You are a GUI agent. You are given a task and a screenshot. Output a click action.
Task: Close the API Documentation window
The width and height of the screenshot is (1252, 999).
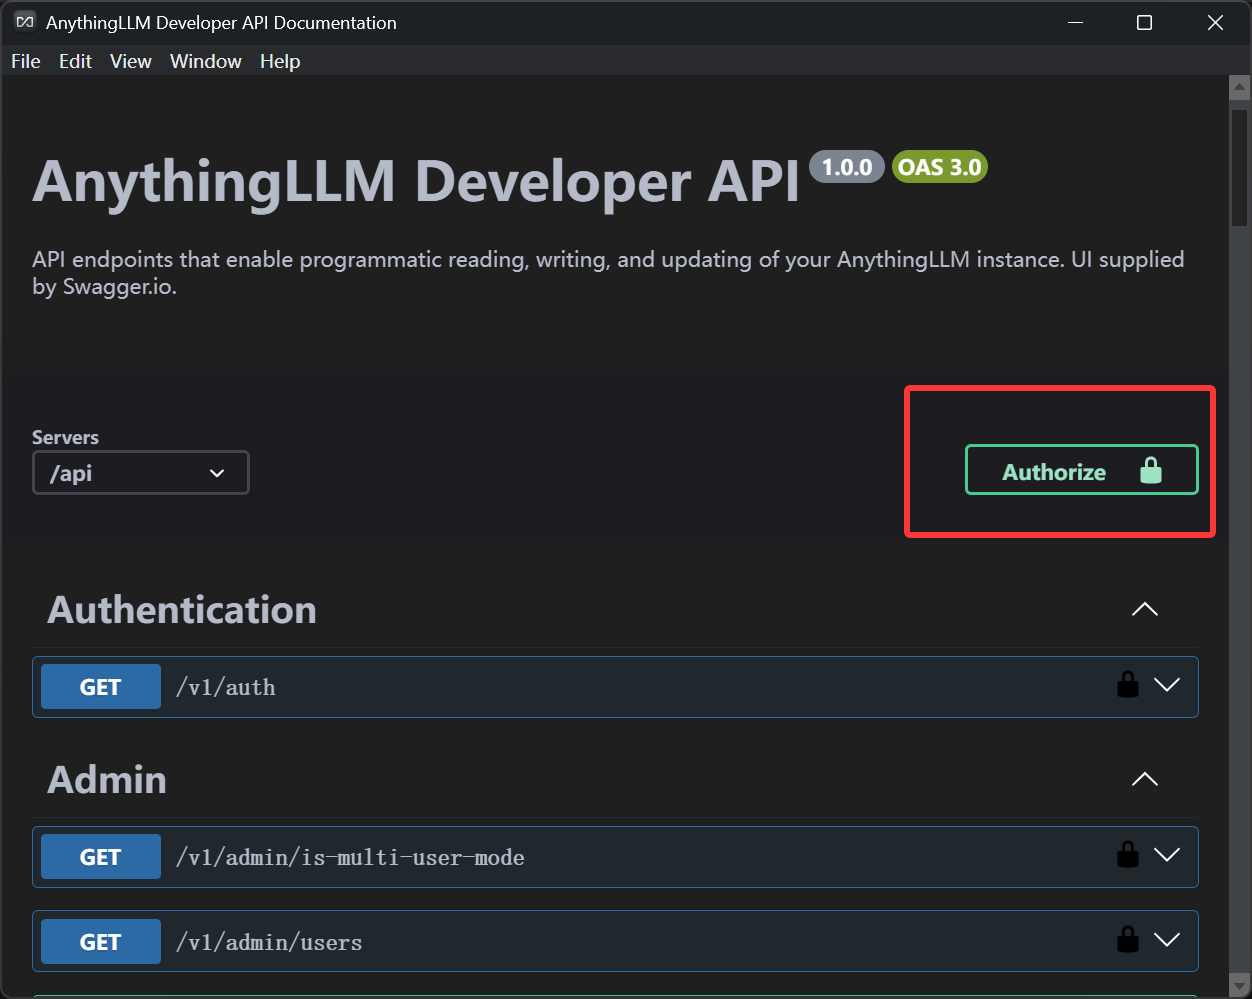coord(1215,22)
